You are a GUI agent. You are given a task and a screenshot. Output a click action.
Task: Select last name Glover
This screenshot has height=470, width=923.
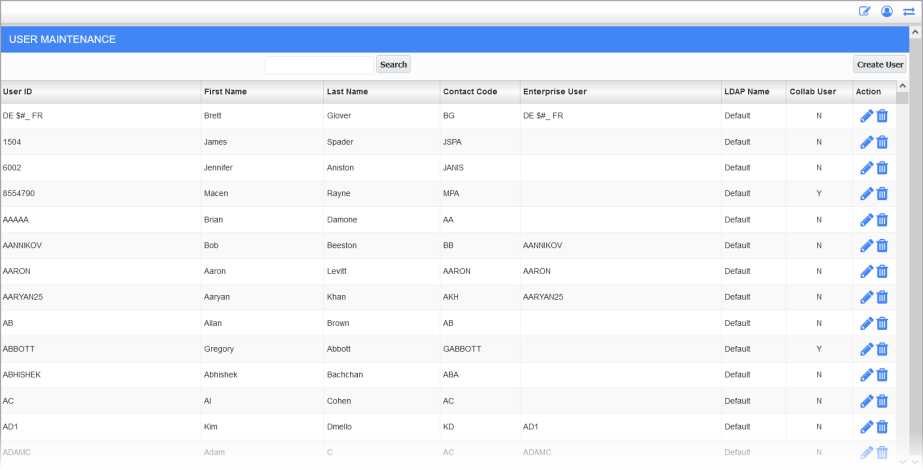click(x=339, y=116)
